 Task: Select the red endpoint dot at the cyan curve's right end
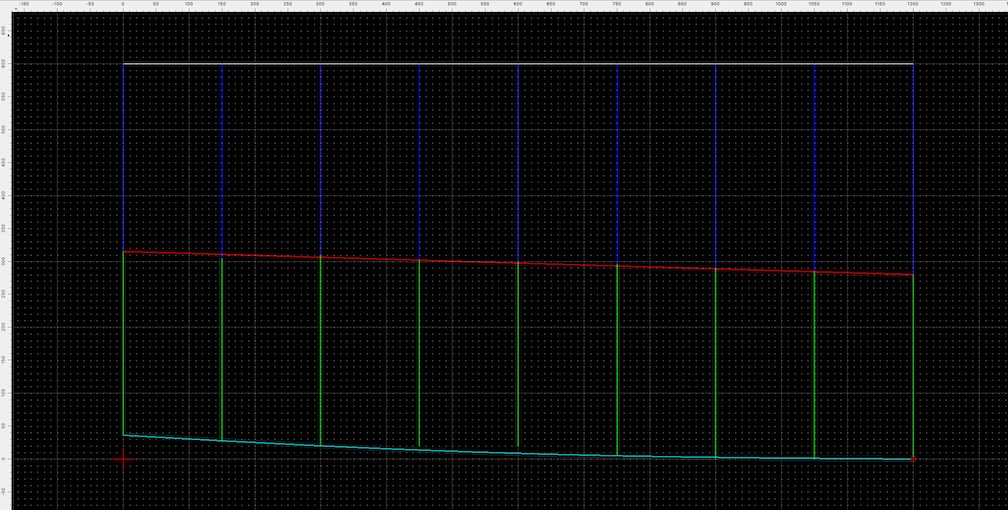912,460
